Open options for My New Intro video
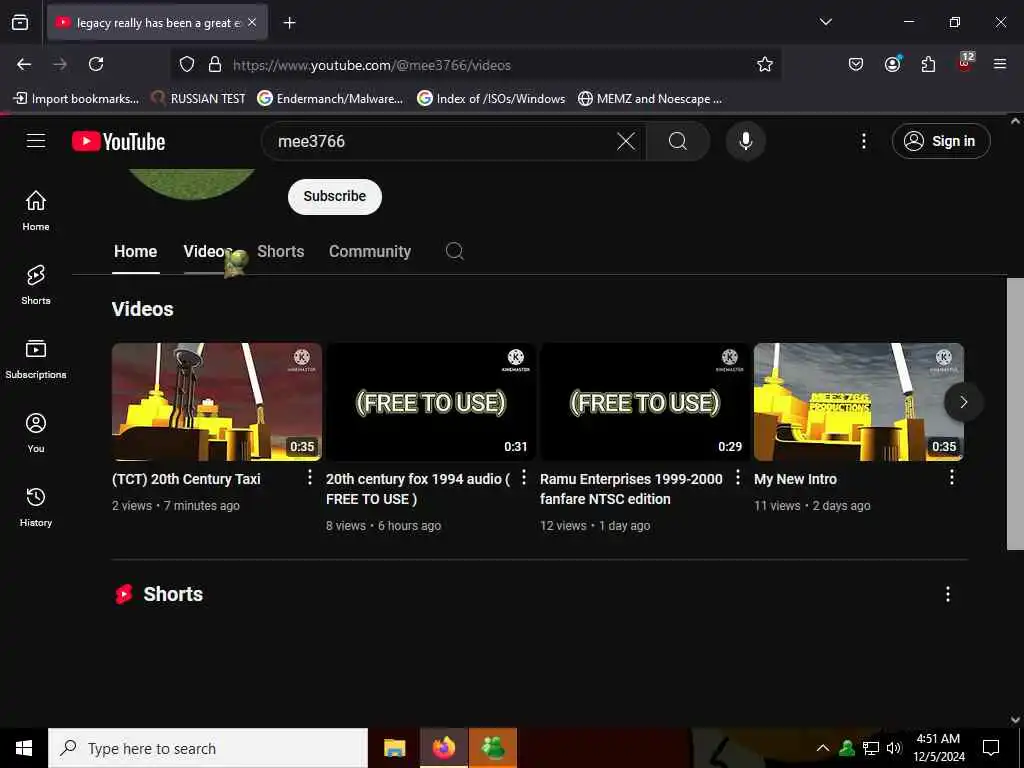This screenshot has width=1024, height=768. point(952,477)
